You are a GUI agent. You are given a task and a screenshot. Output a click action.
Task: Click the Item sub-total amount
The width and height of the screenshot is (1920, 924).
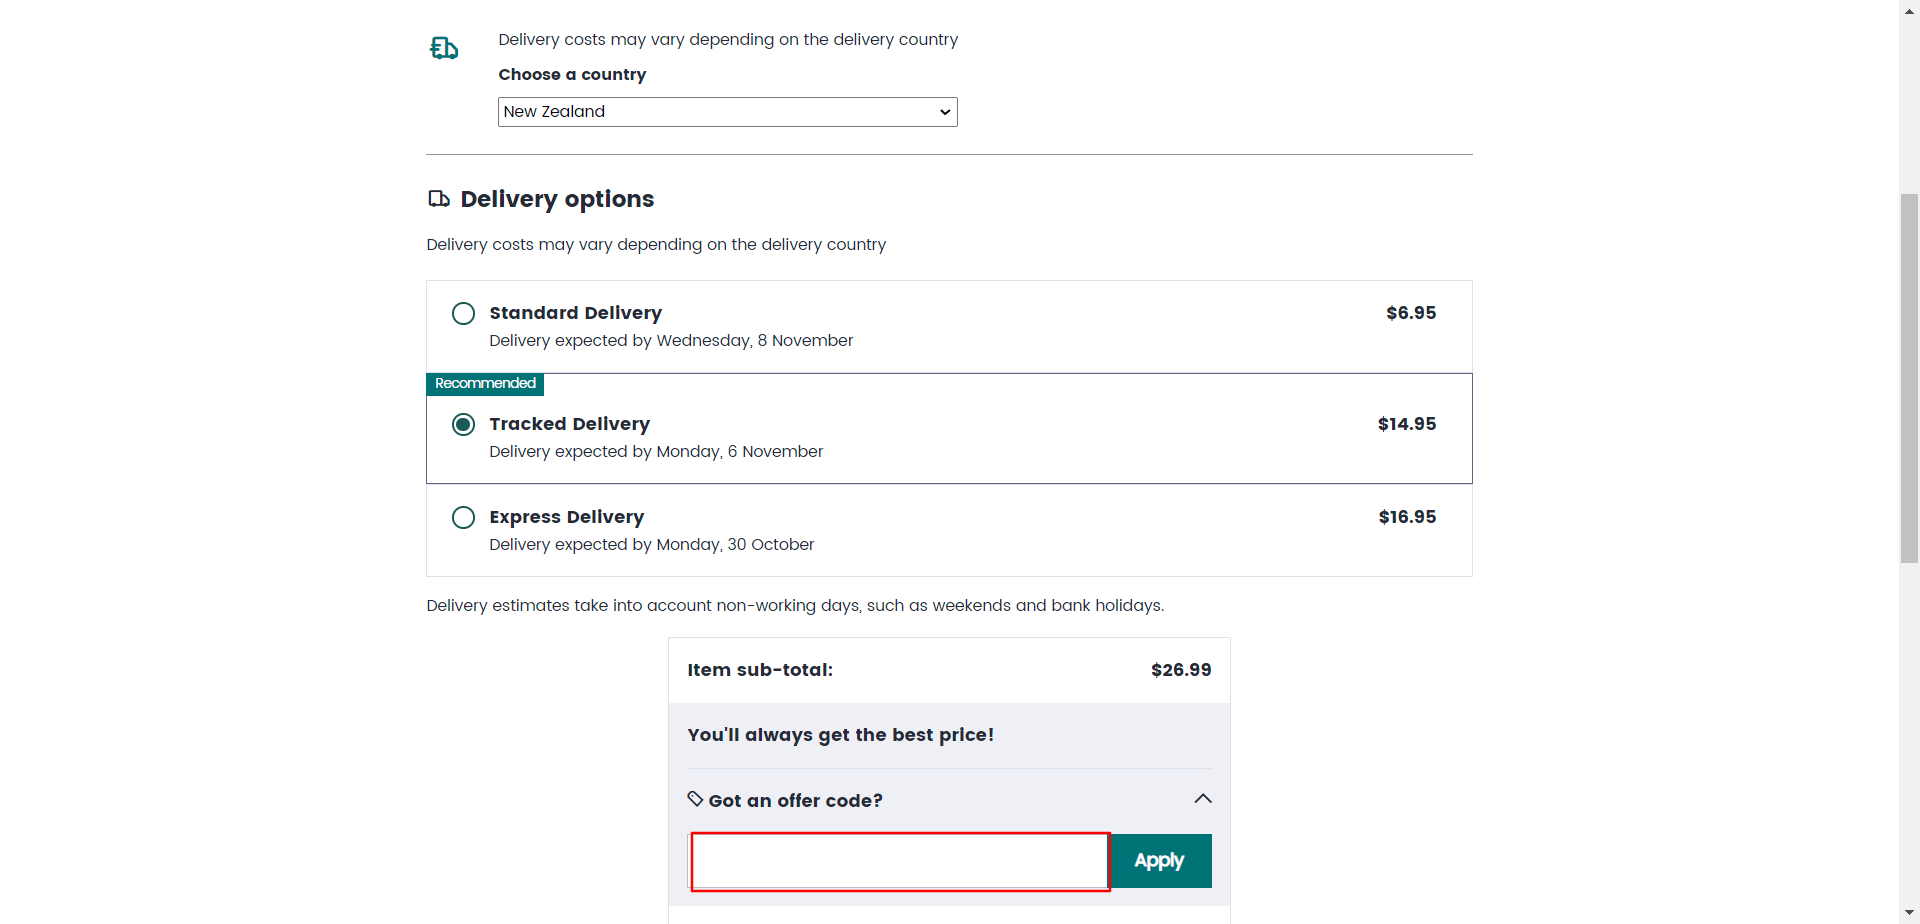[1181, 670]
